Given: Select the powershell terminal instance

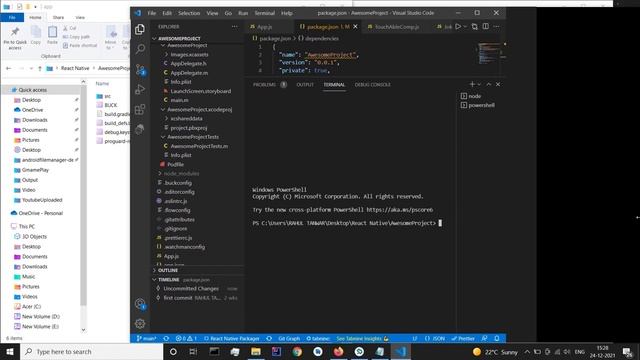Looking at the screenshot, I should (x=481, y=105).
